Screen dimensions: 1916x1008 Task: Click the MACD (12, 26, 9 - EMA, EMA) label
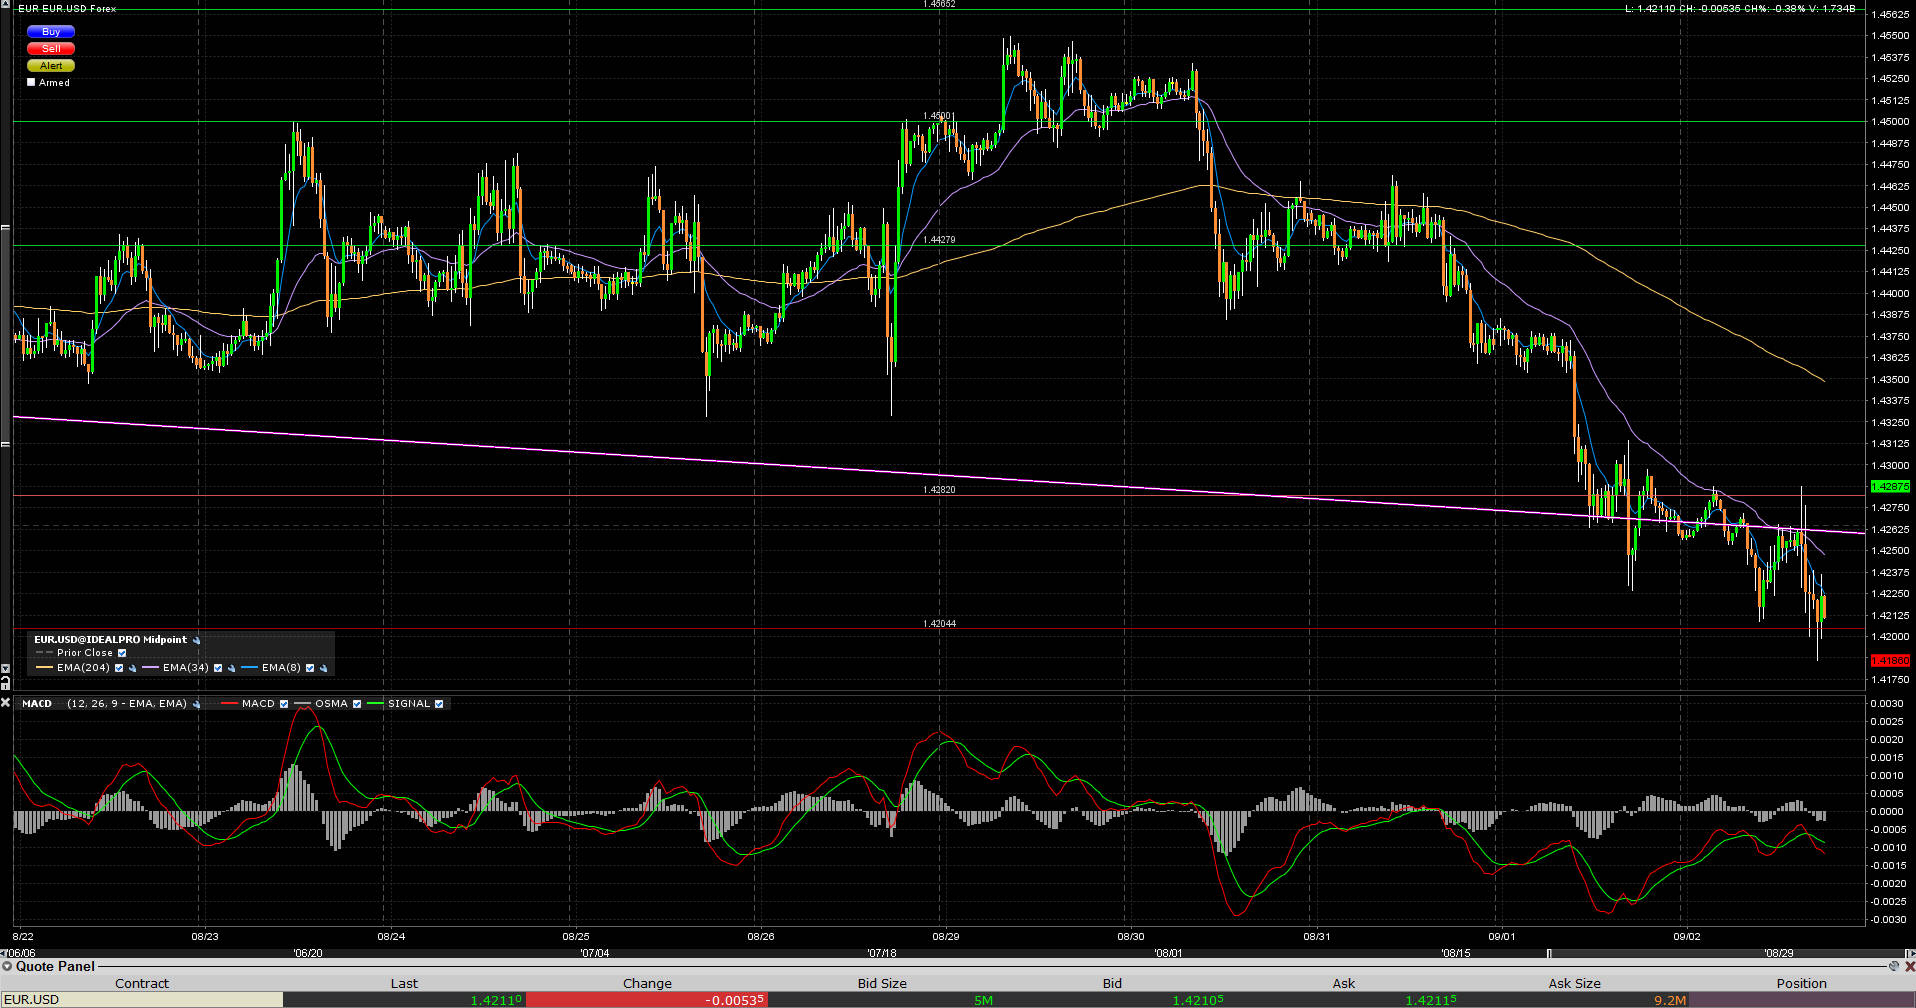(104, 704)
